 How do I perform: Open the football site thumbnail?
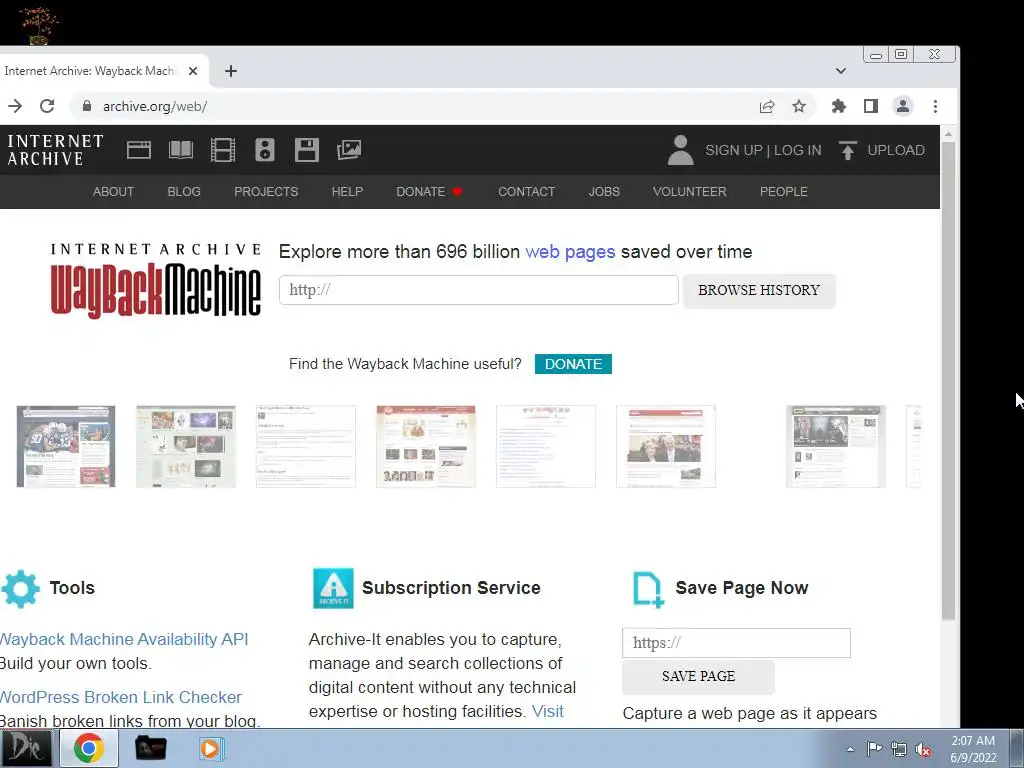[66, 447]
